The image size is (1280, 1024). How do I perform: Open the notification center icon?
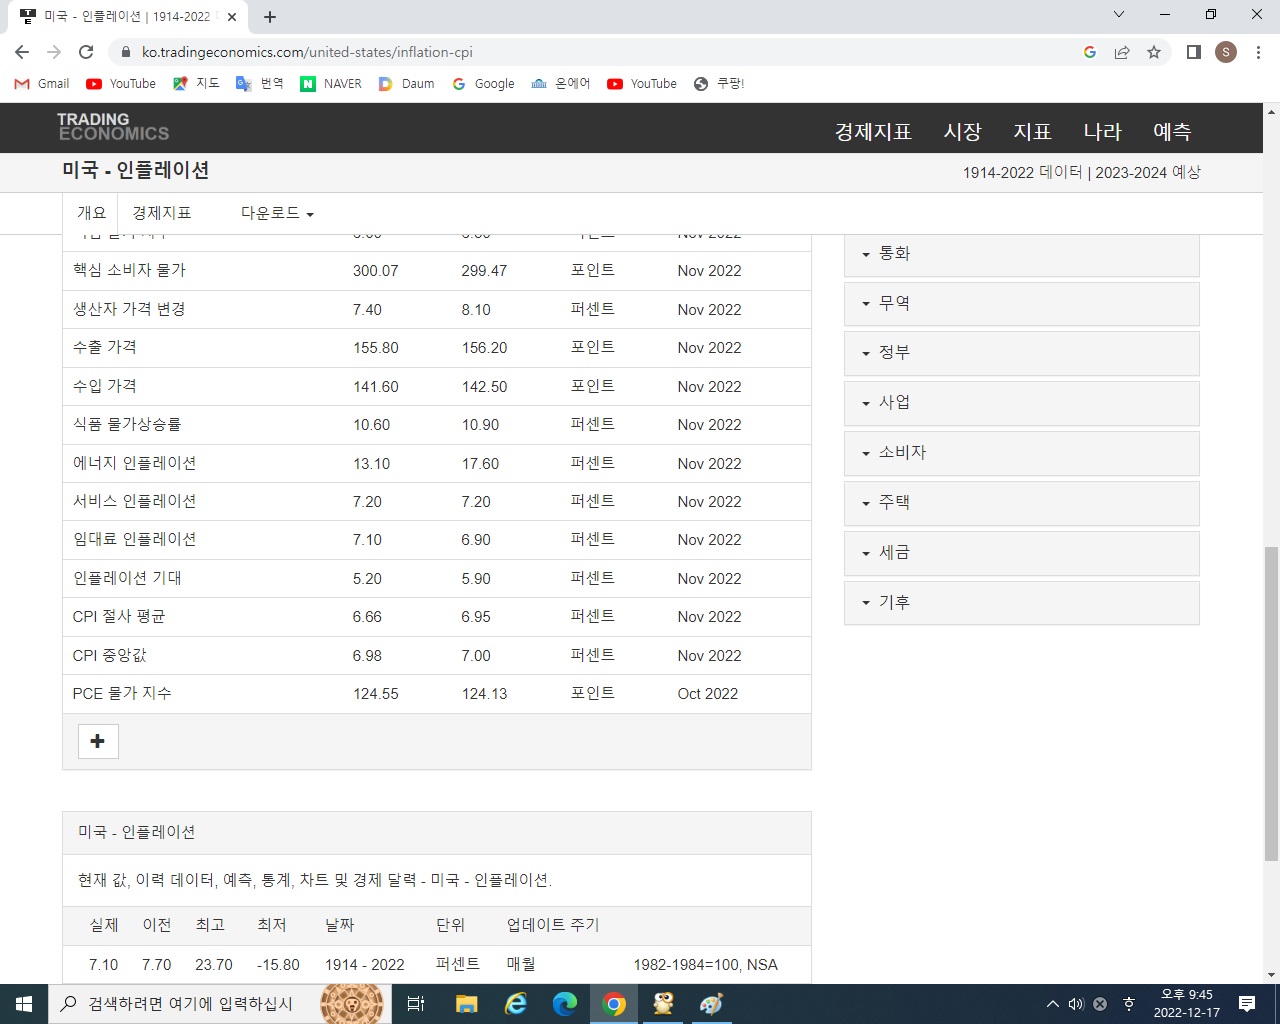click(x=1247, y=1004)
